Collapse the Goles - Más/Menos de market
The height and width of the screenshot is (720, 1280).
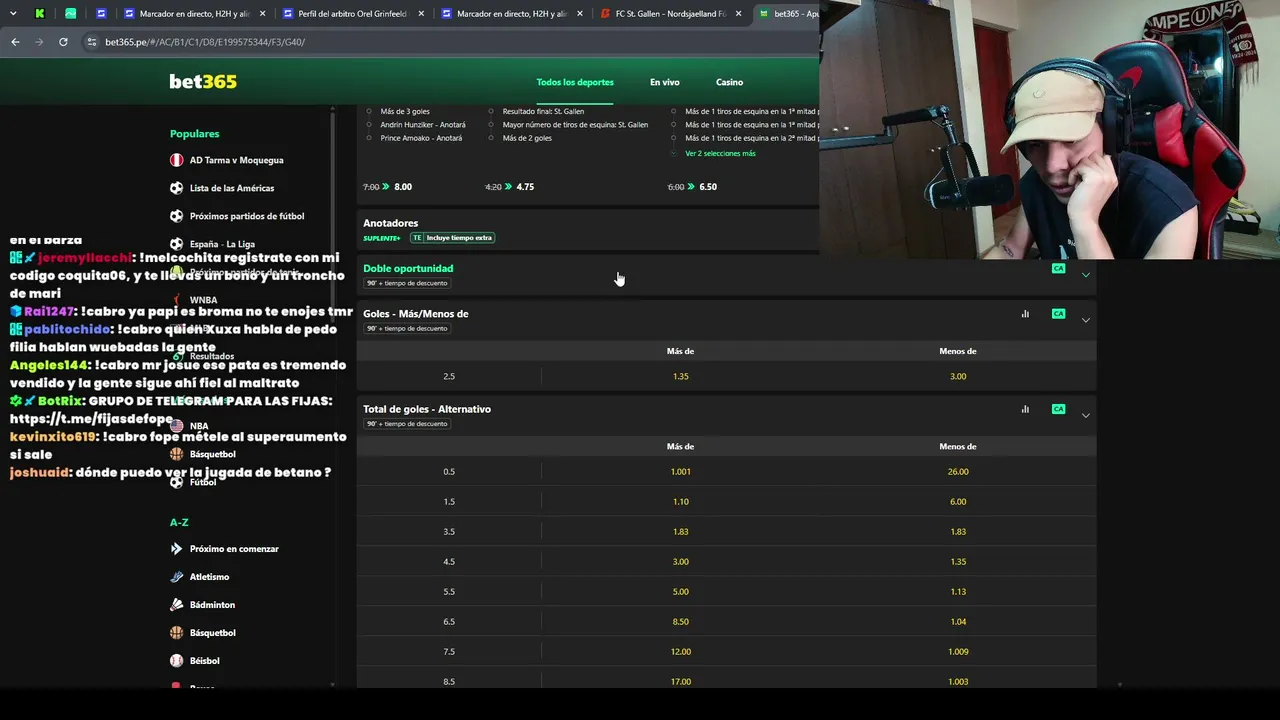pos(1086,320)
